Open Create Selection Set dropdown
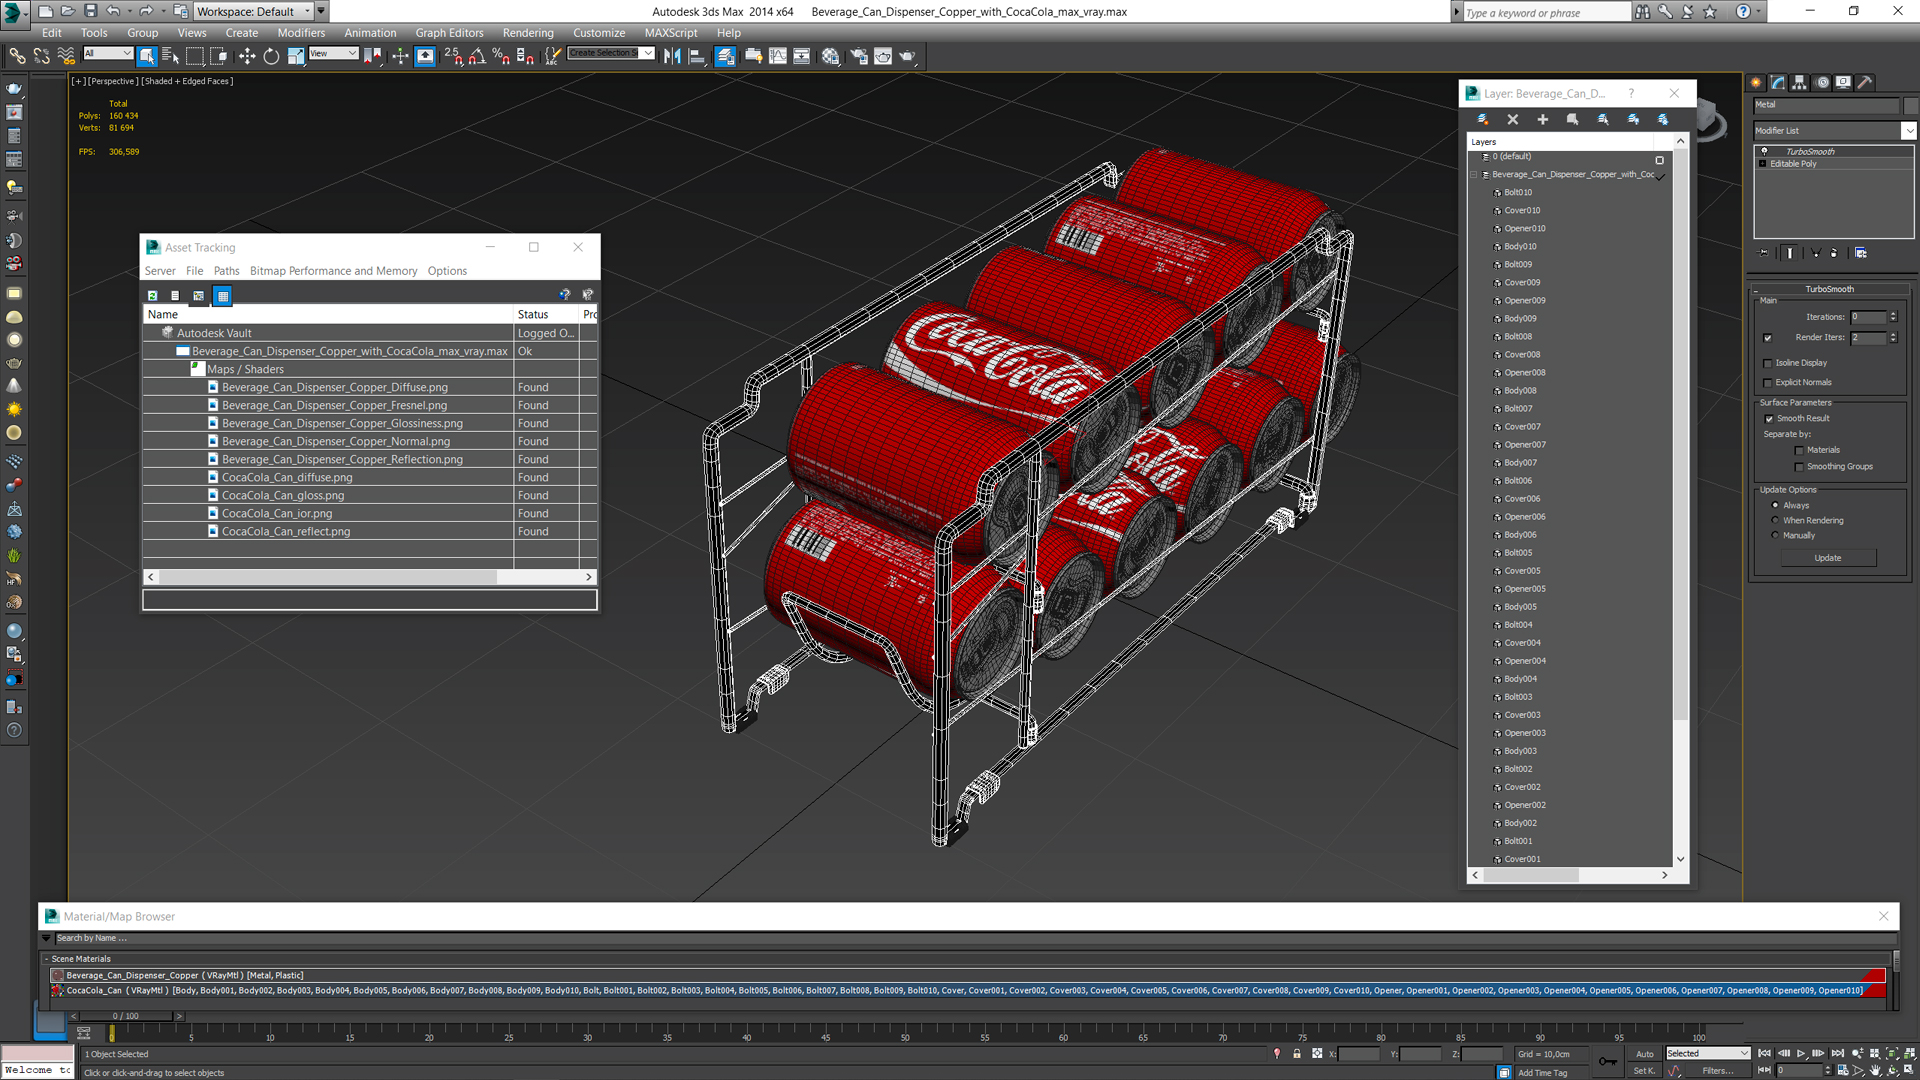The height and width of the screenshot is (1080, 1920). click(611, 53)
